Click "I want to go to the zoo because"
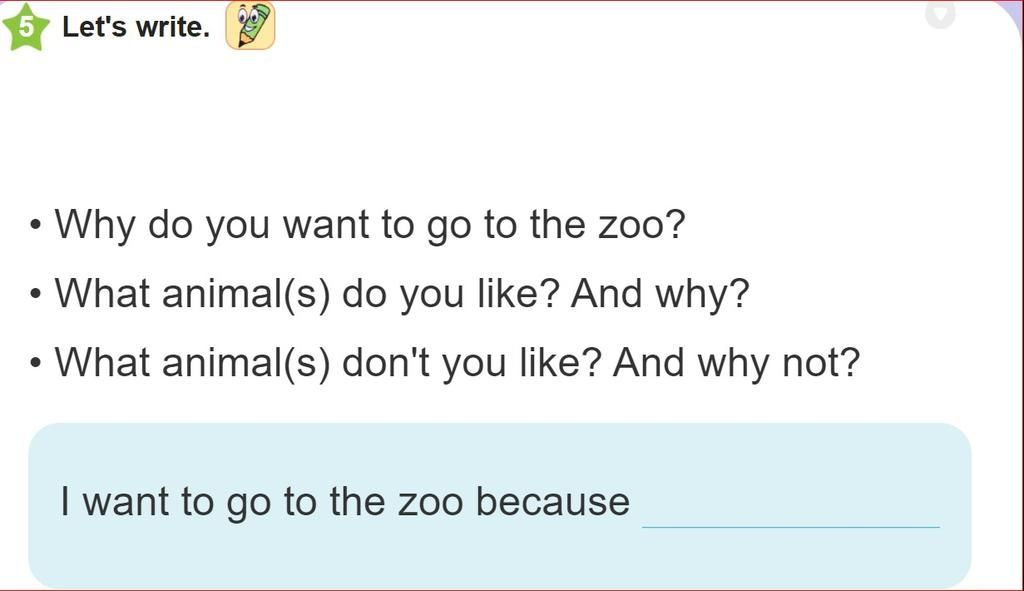The height and width of the screenshot is (591, 1024). pyautogui.click(x=345, y=501)
